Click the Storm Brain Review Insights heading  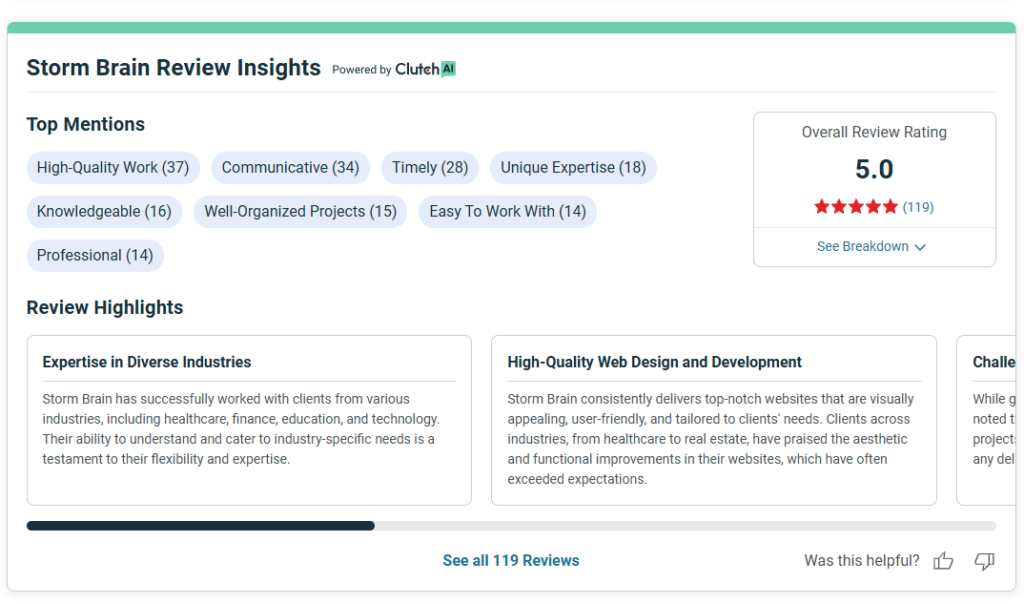pos(174,68)
